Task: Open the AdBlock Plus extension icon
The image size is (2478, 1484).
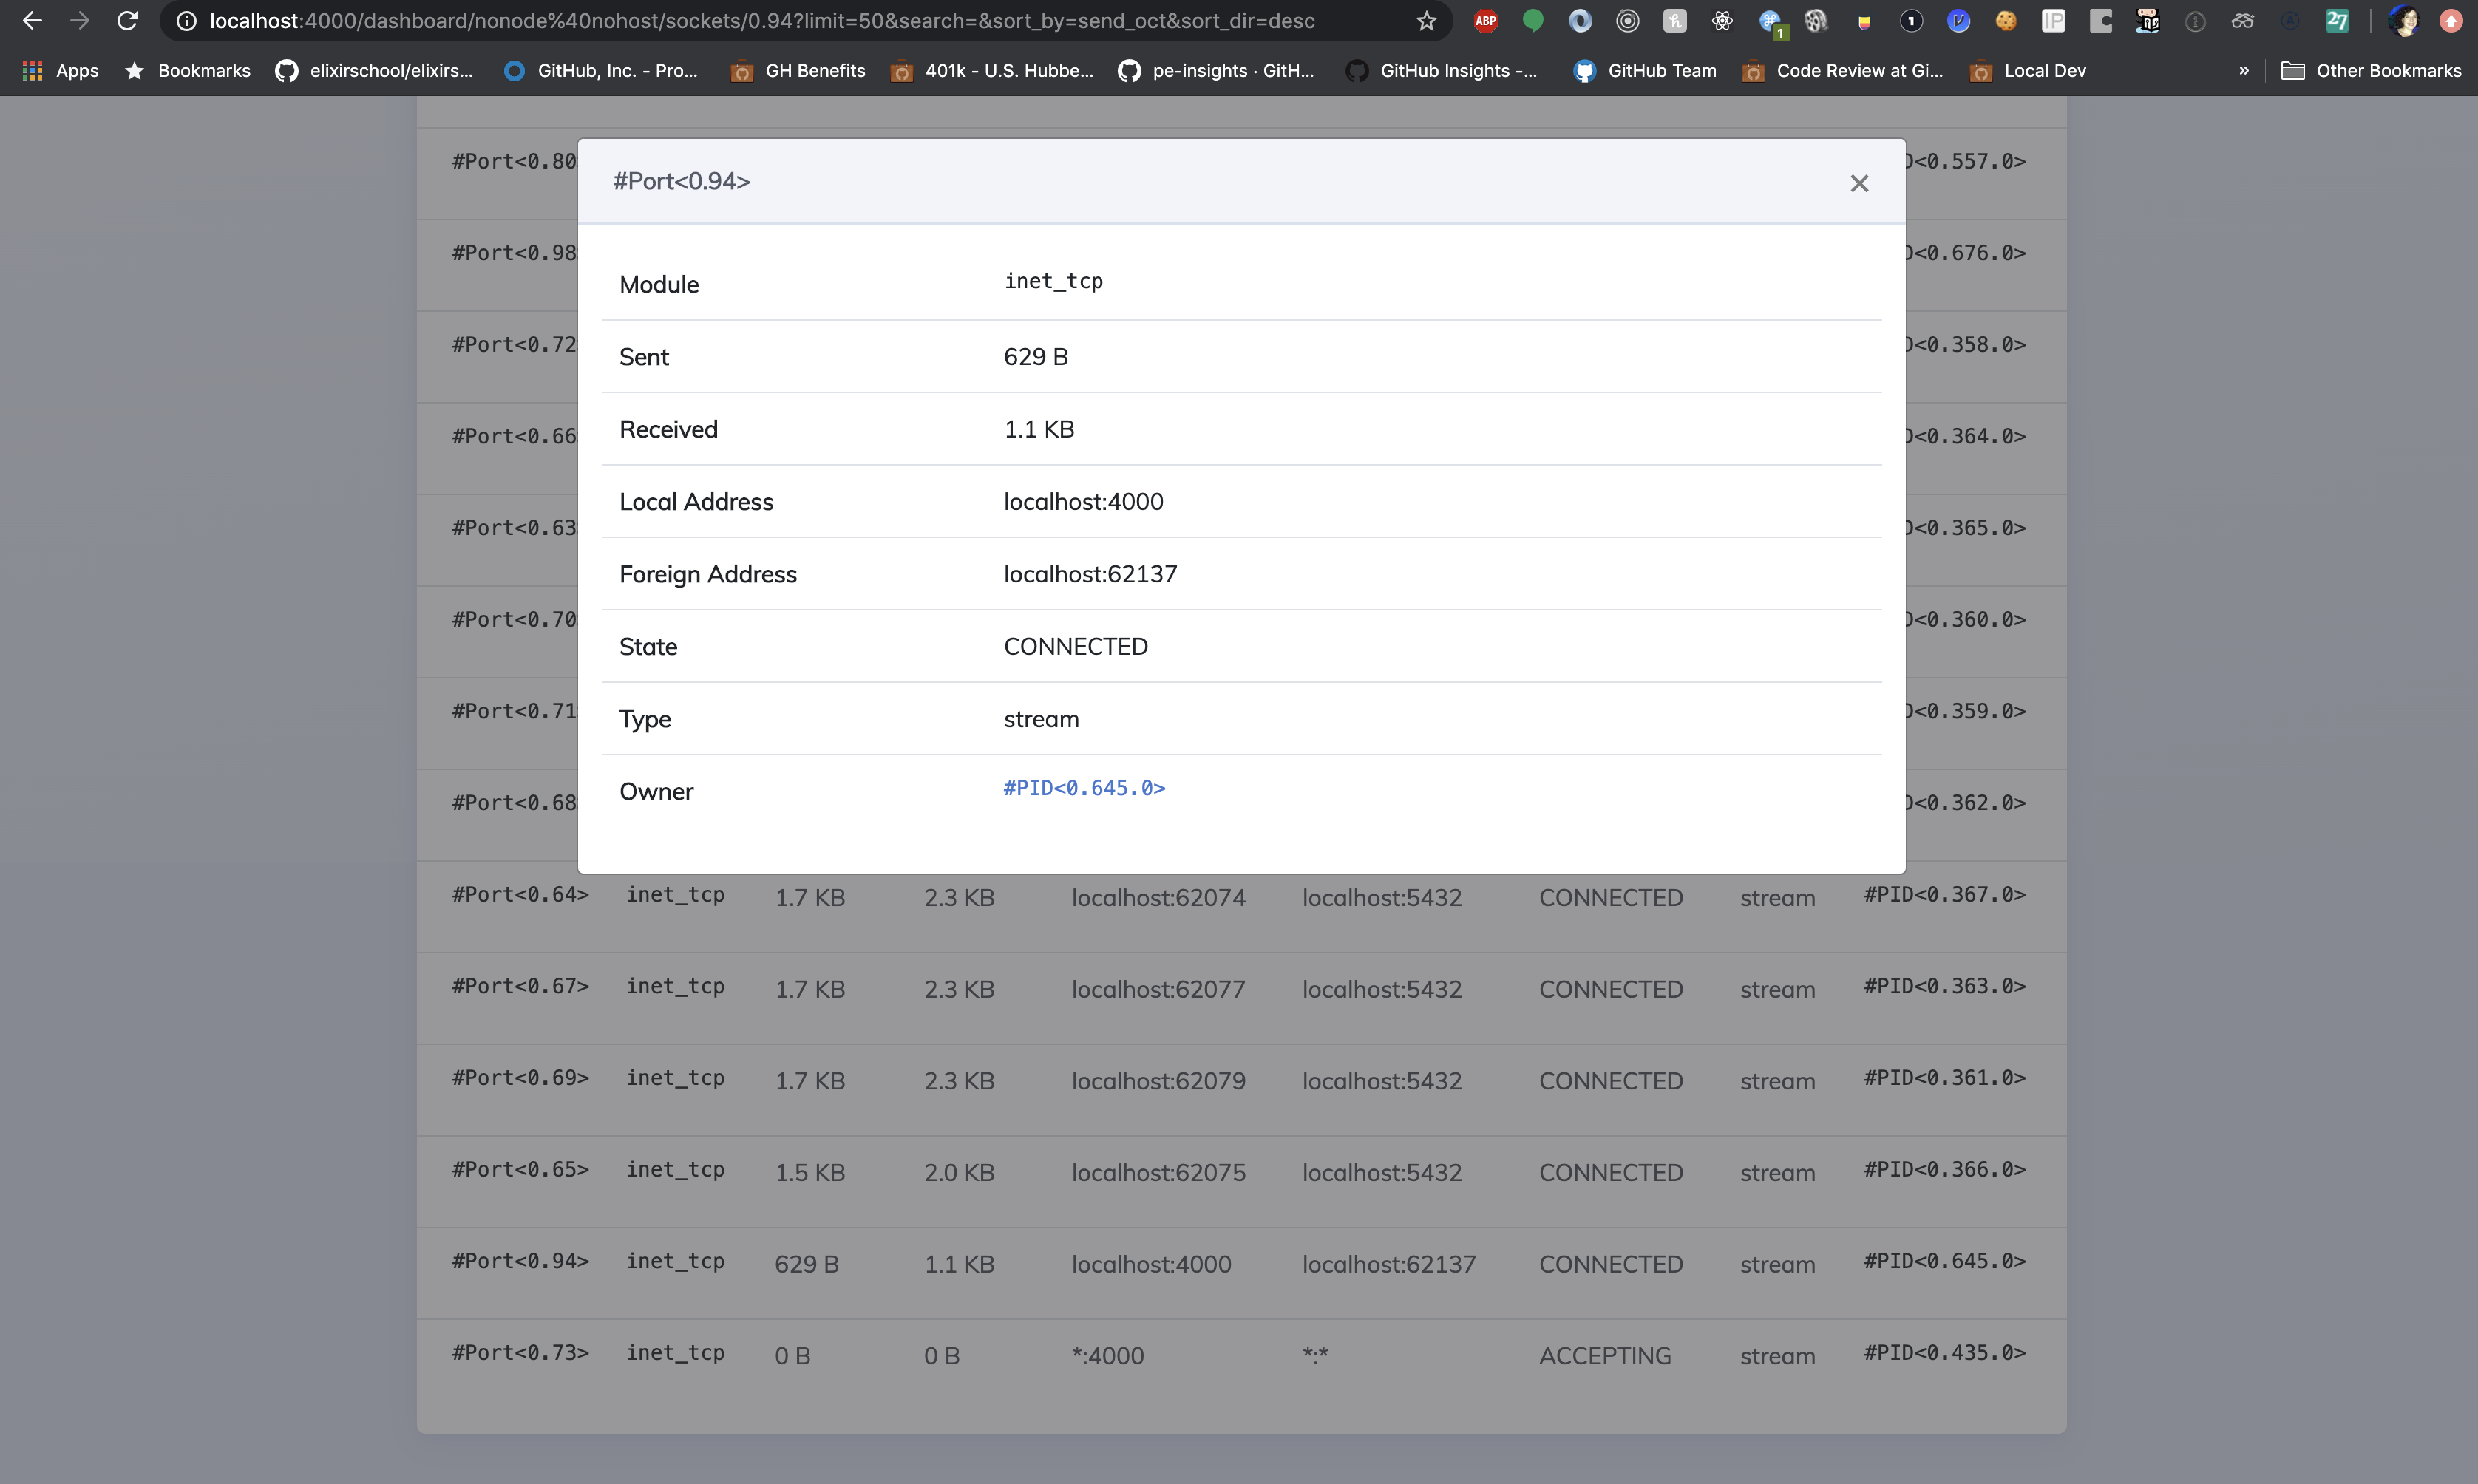Action: (x=1485, y=21)
